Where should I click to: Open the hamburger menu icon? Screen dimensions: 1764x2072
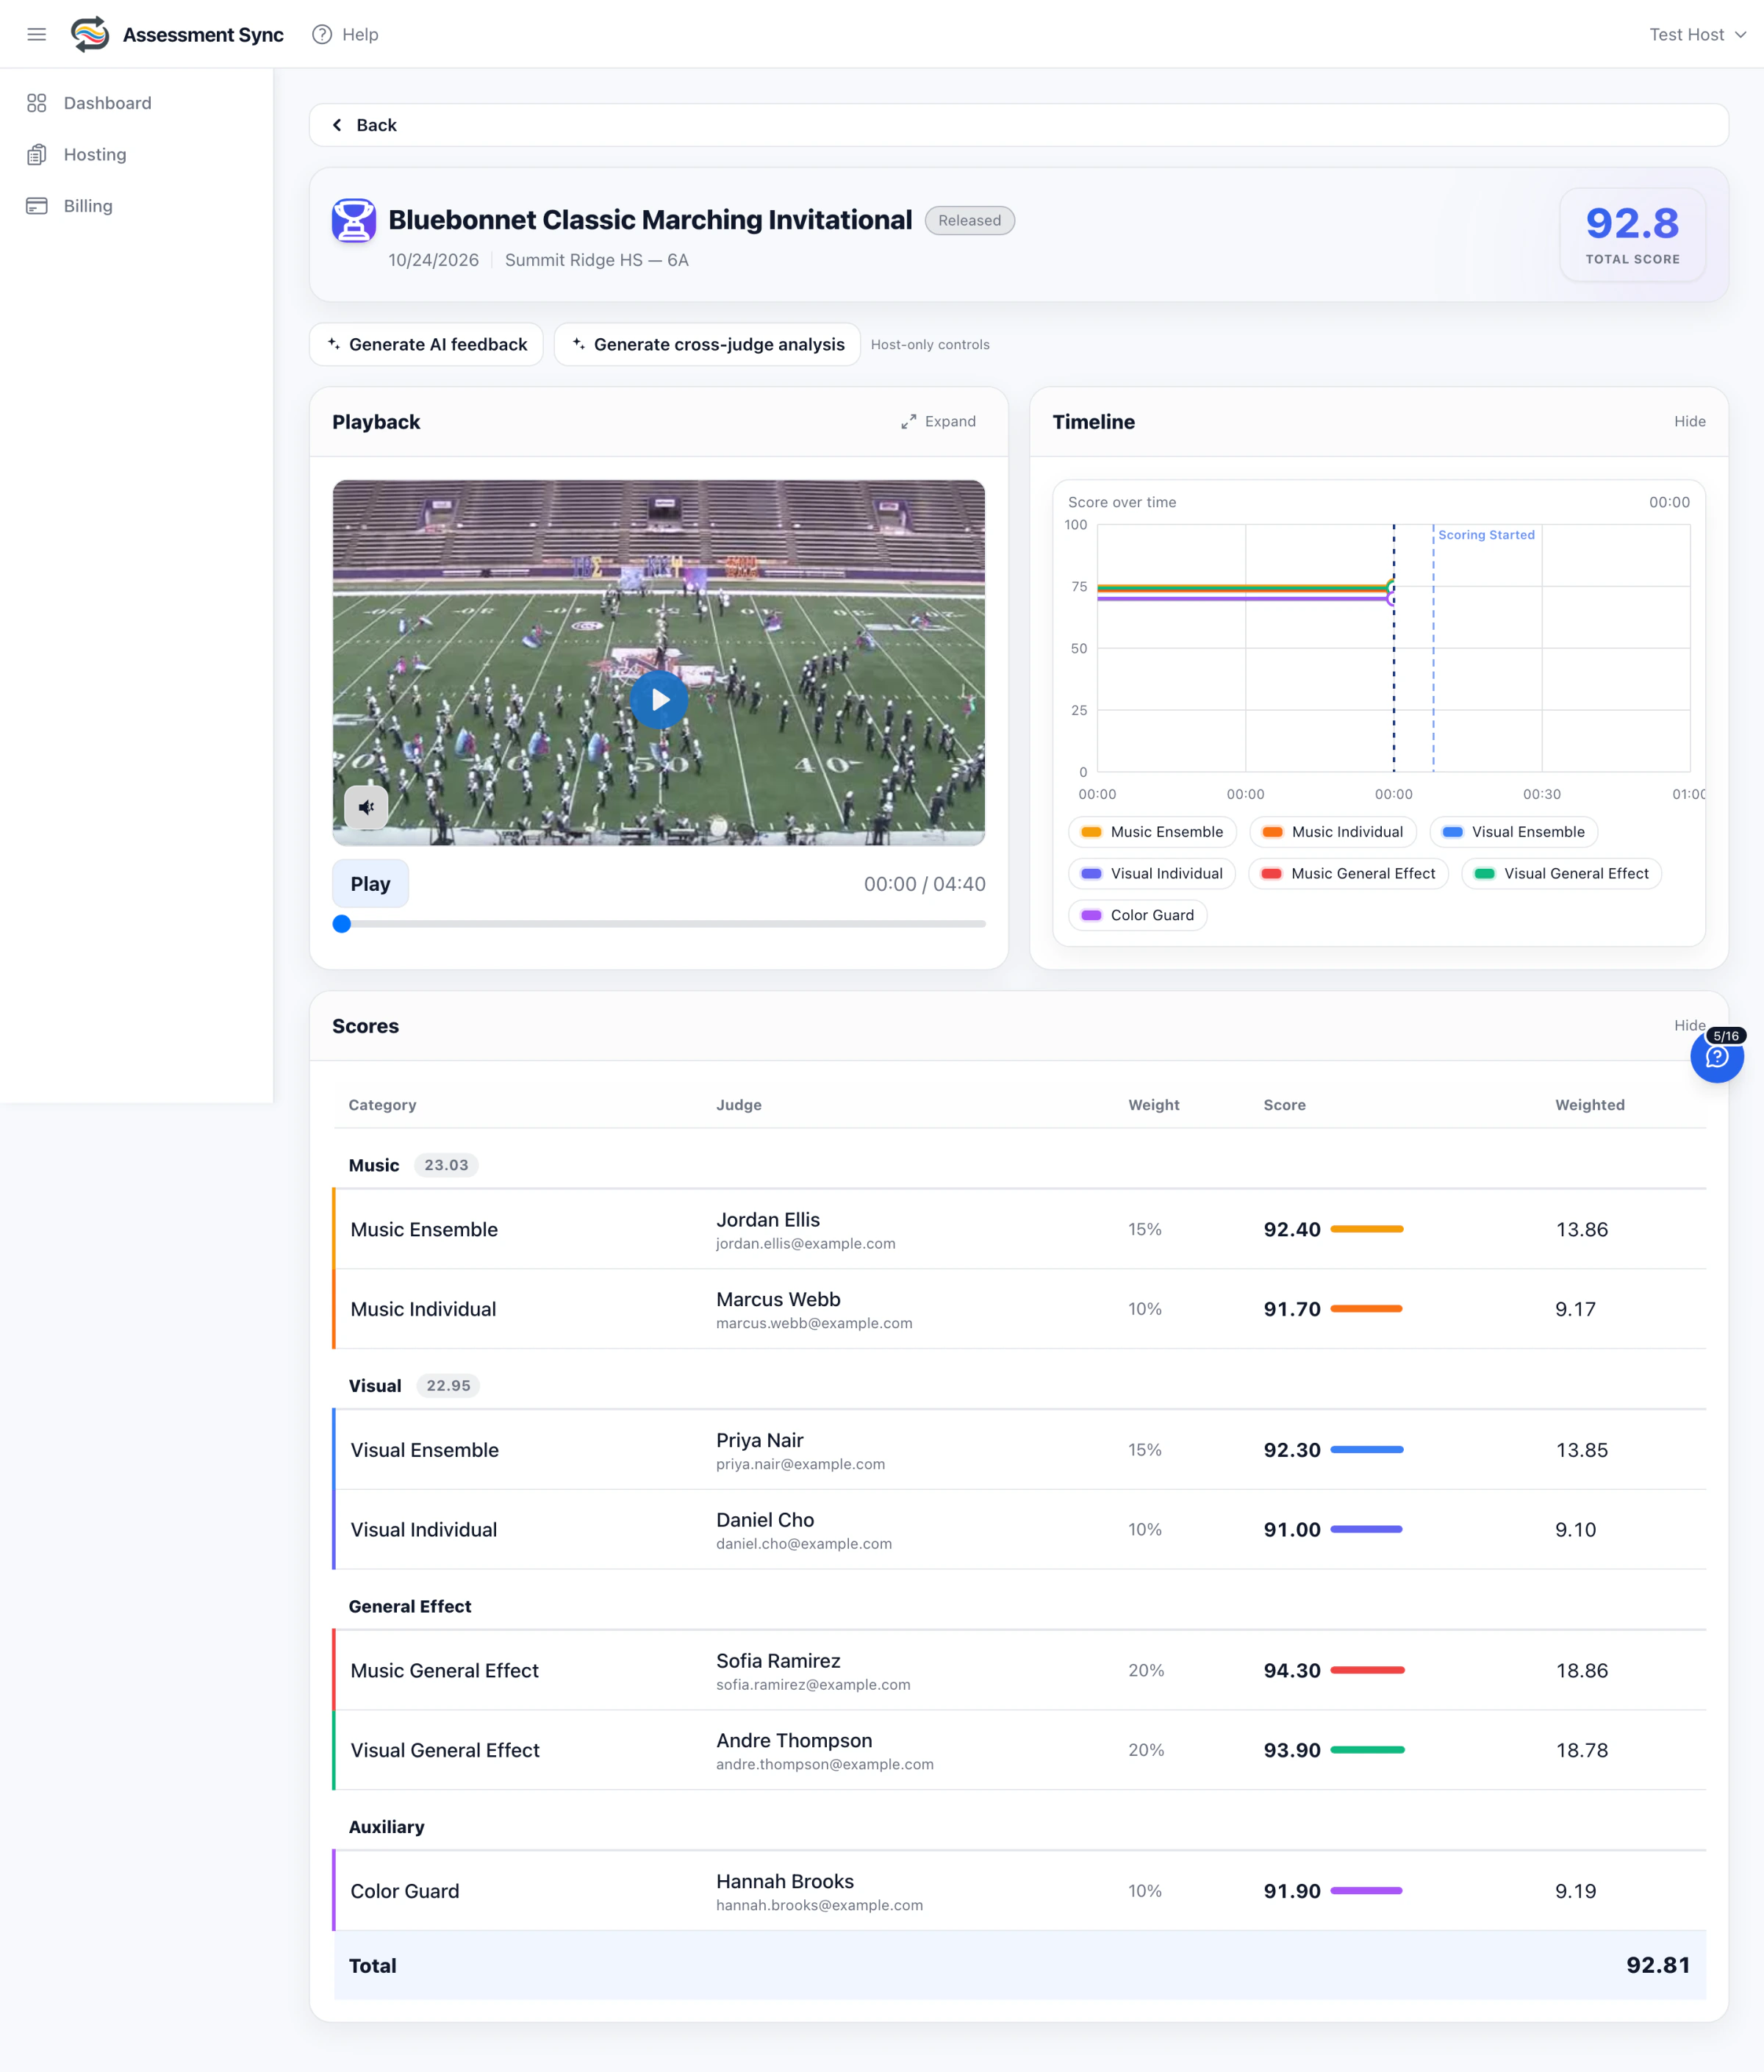click(37, 34)
